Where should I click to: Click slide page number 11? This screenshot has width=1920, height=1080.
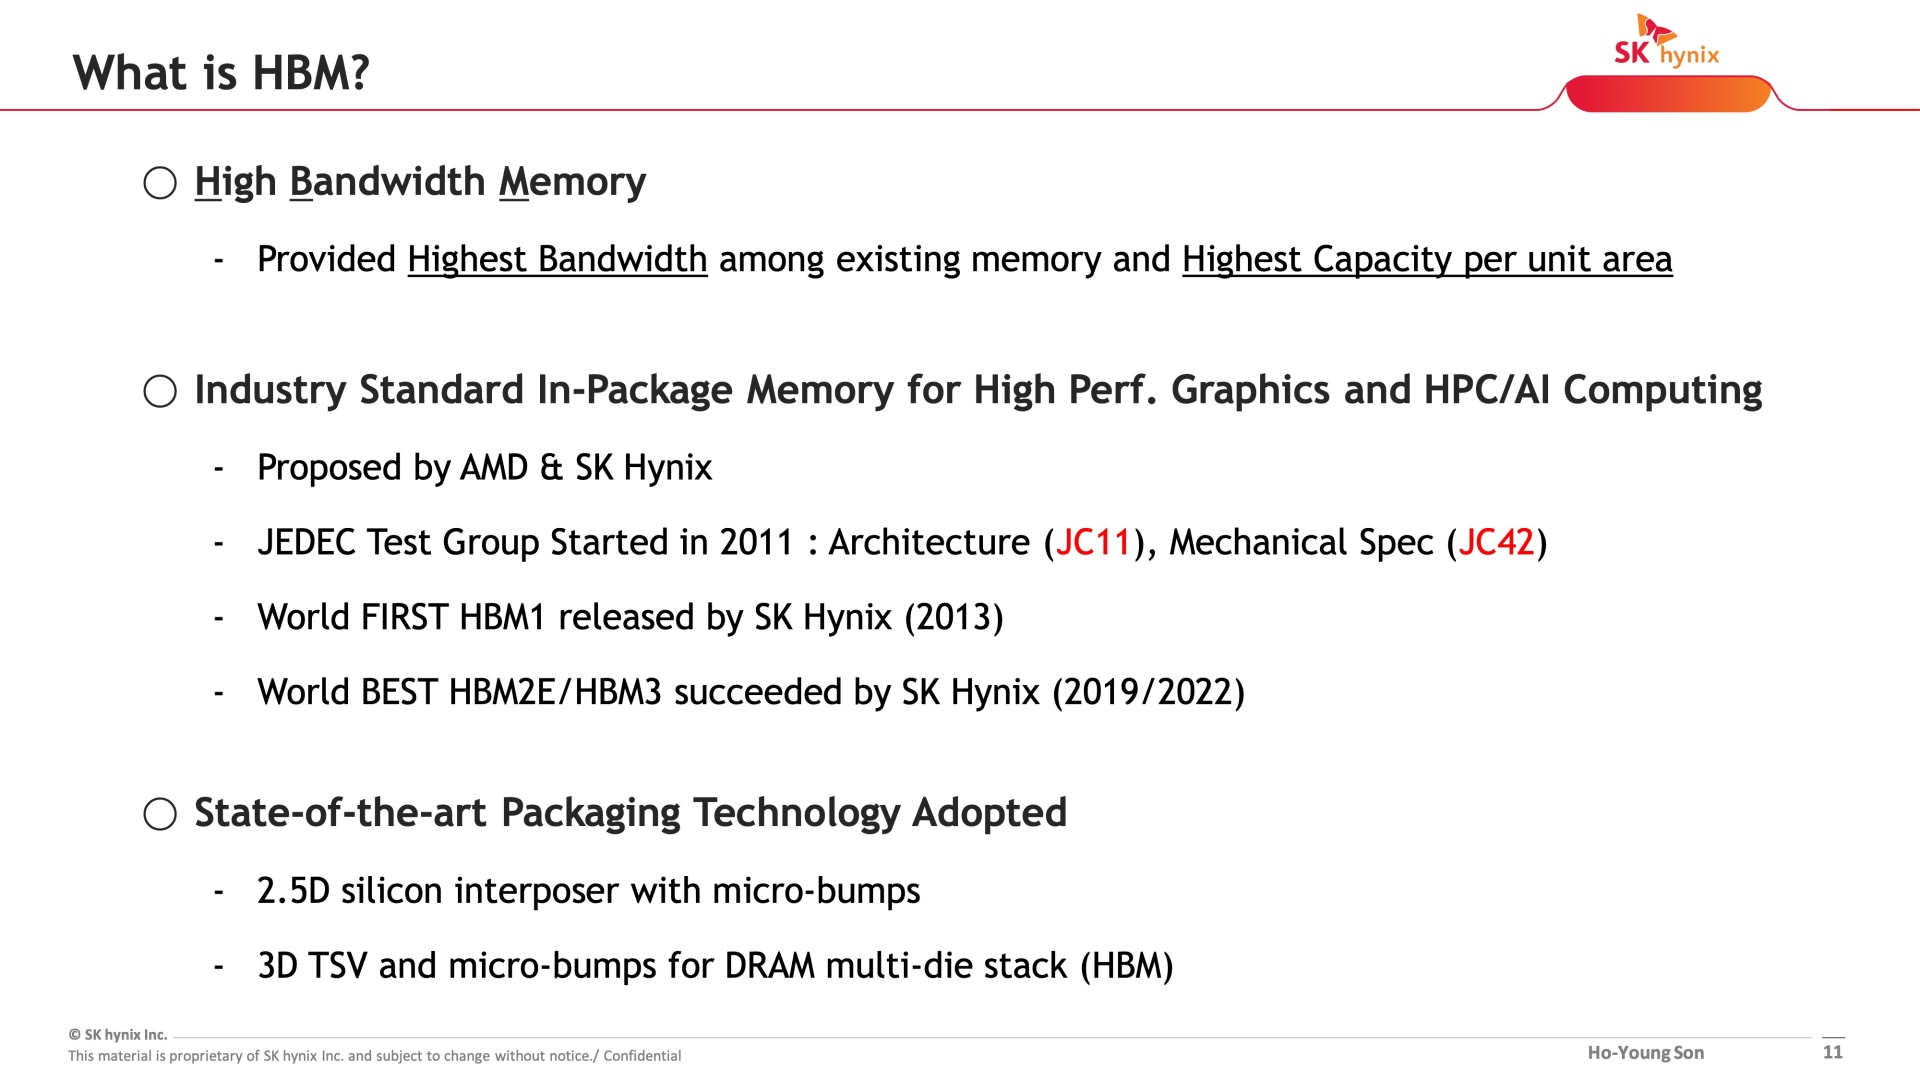(1833, 1052)
